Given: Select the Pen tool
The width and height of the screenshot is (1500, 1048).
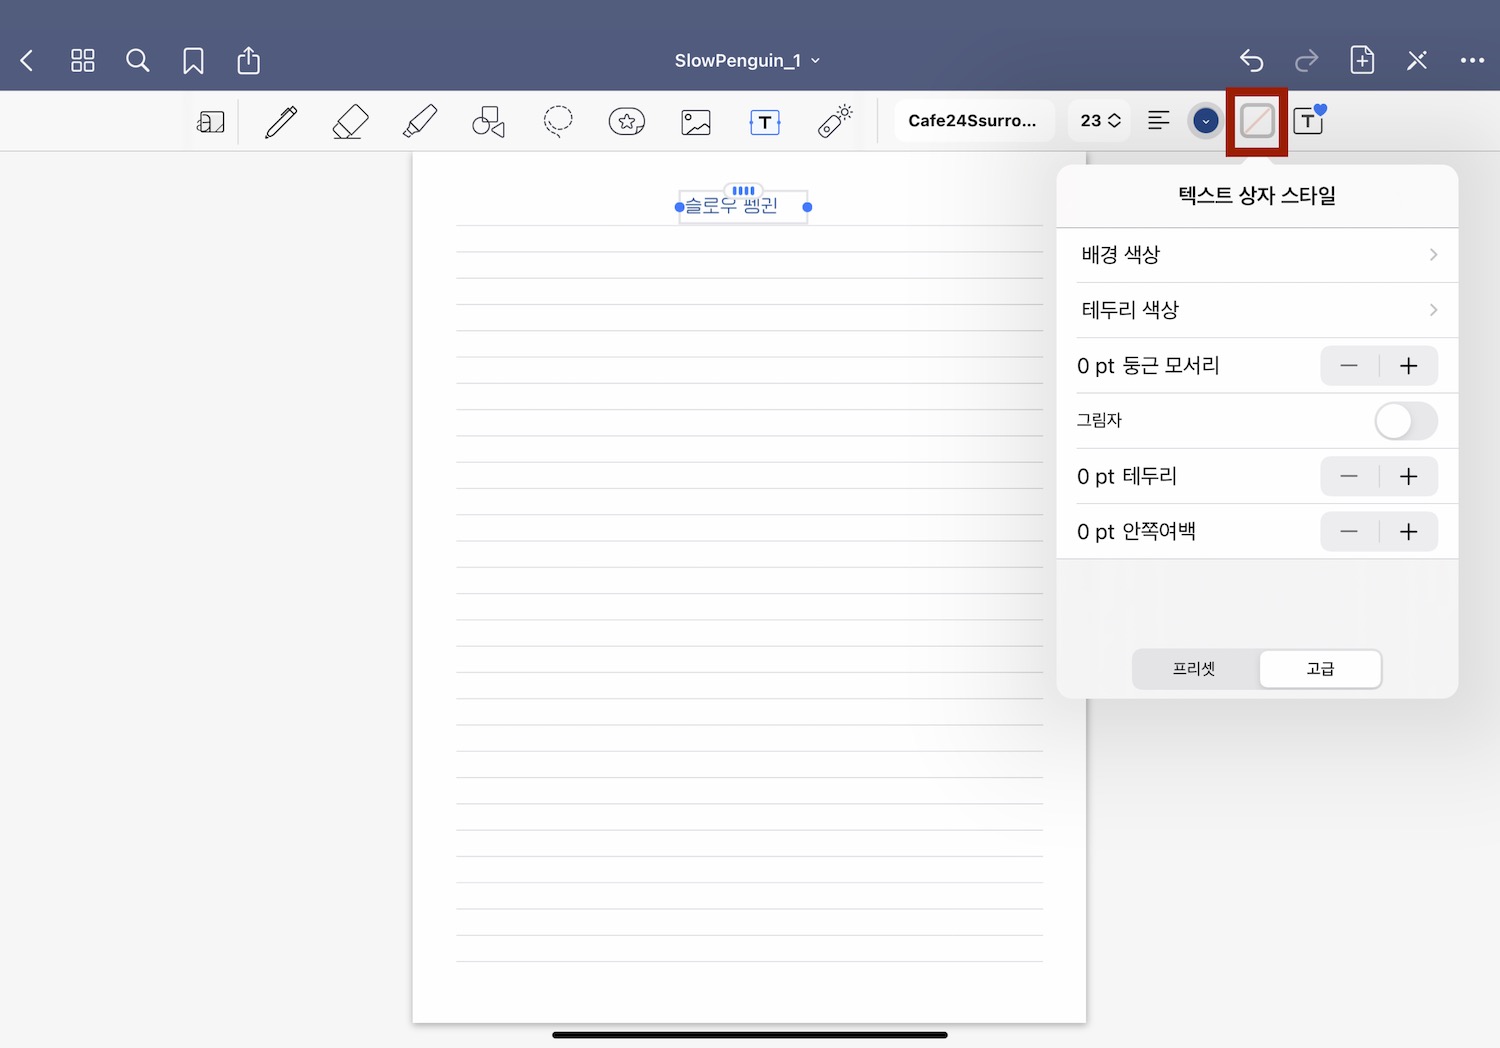Looking at the screenshot, I should coord(280,121).
